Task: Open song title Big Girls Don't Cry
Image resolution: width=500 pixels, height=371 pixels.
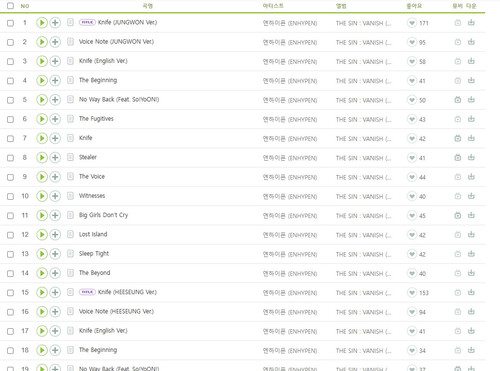Action: pos(103,215)
